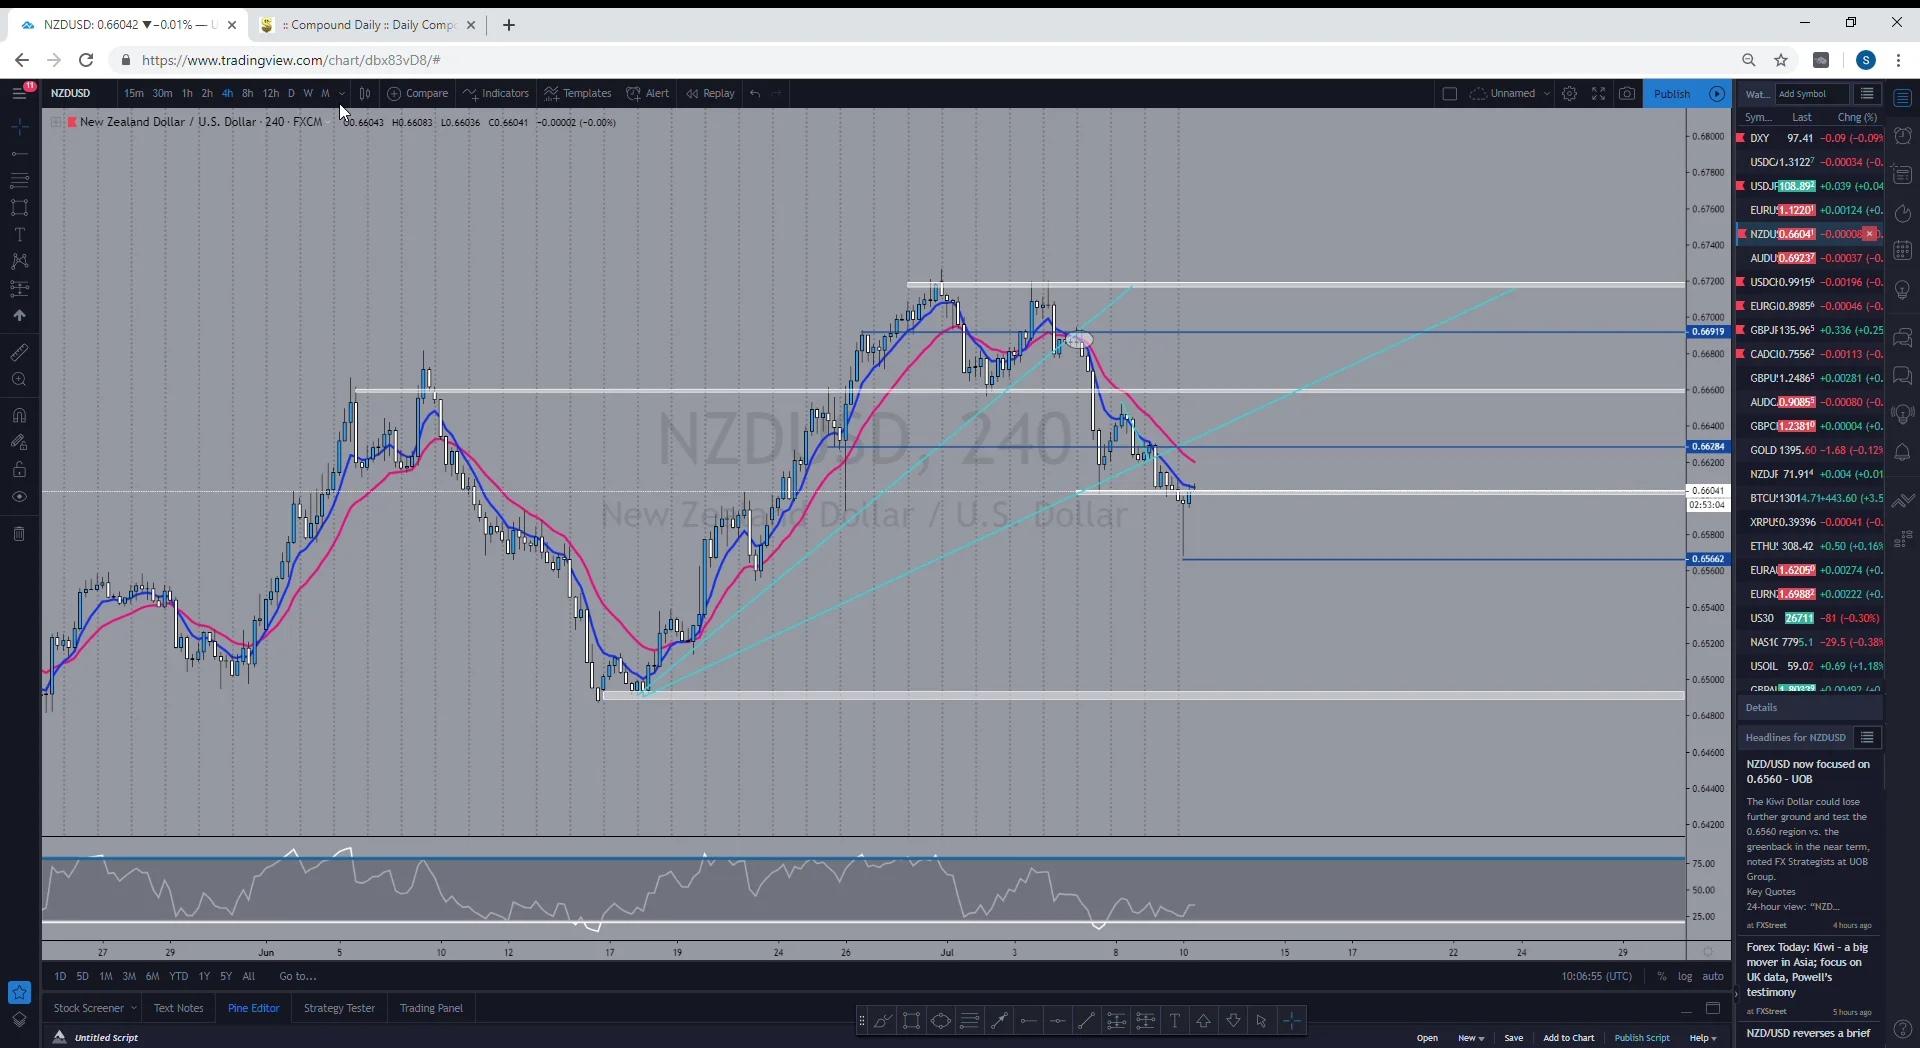Screen dimensions: 1920x1048
Task: Click the remove drawings trash icon
Action: pos(19,534)
